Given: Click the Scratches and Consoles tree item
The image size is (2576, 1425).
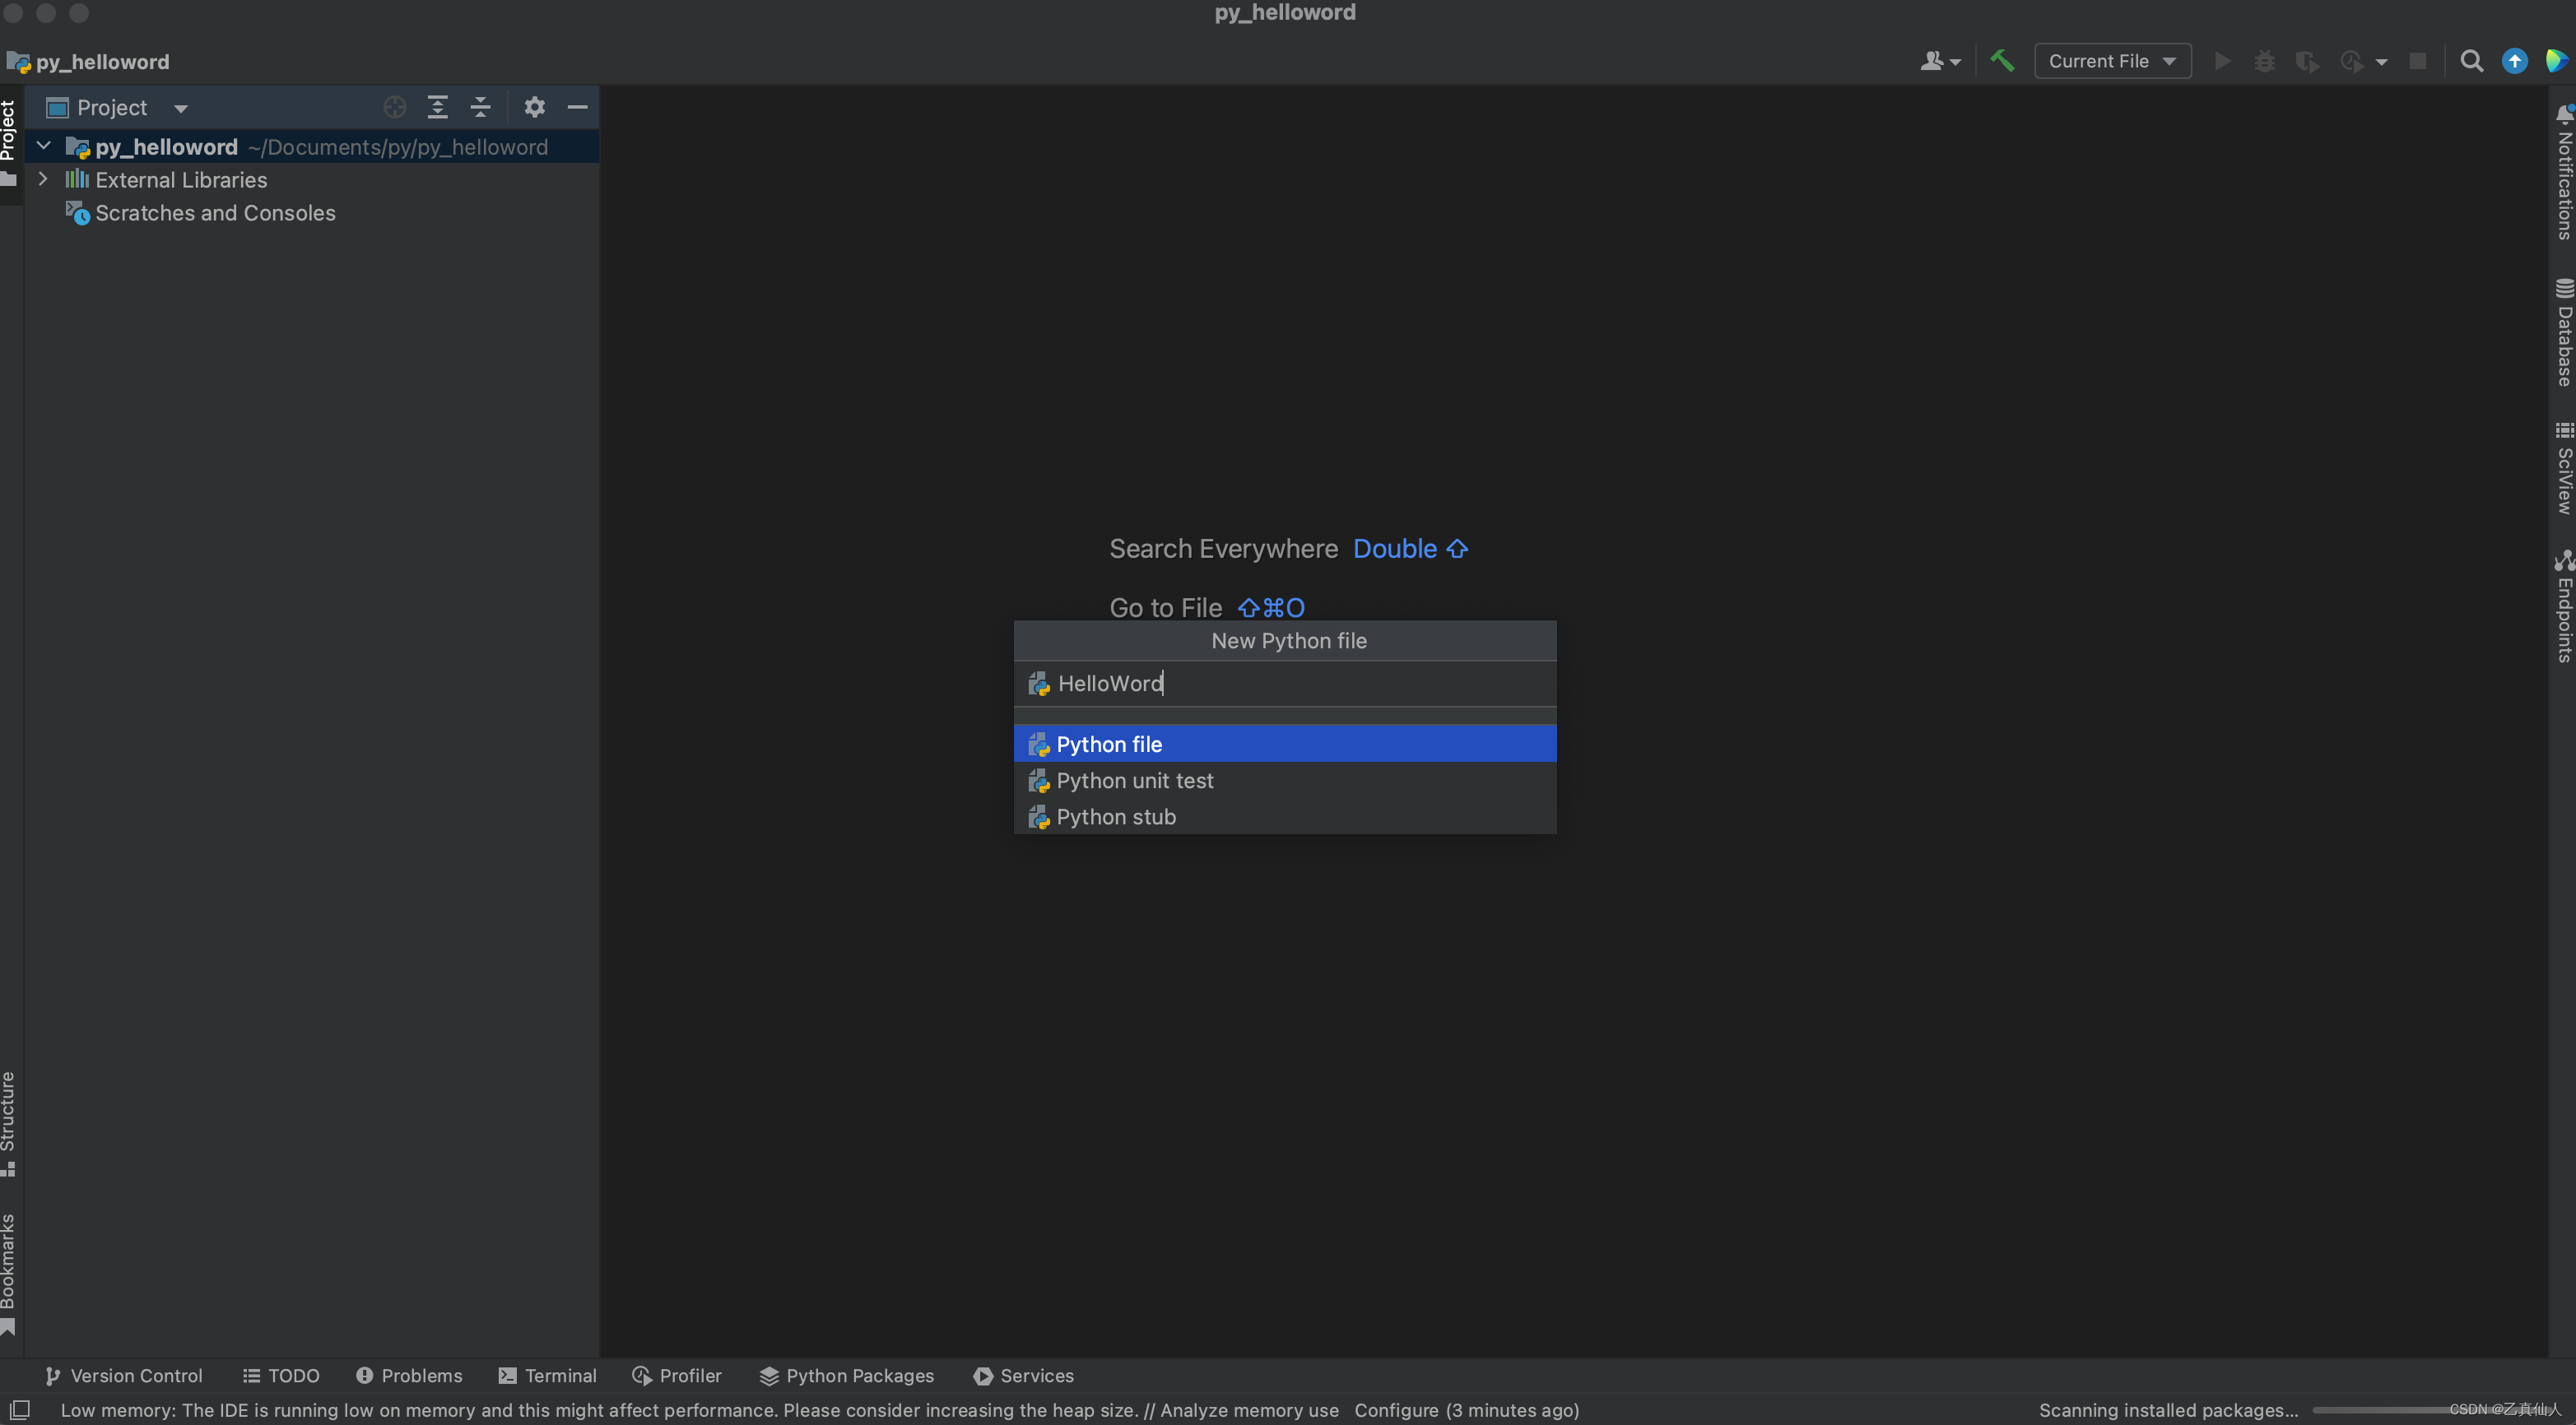Looking at the screenshot, I should pyautogui.click(x=216, y=212).
